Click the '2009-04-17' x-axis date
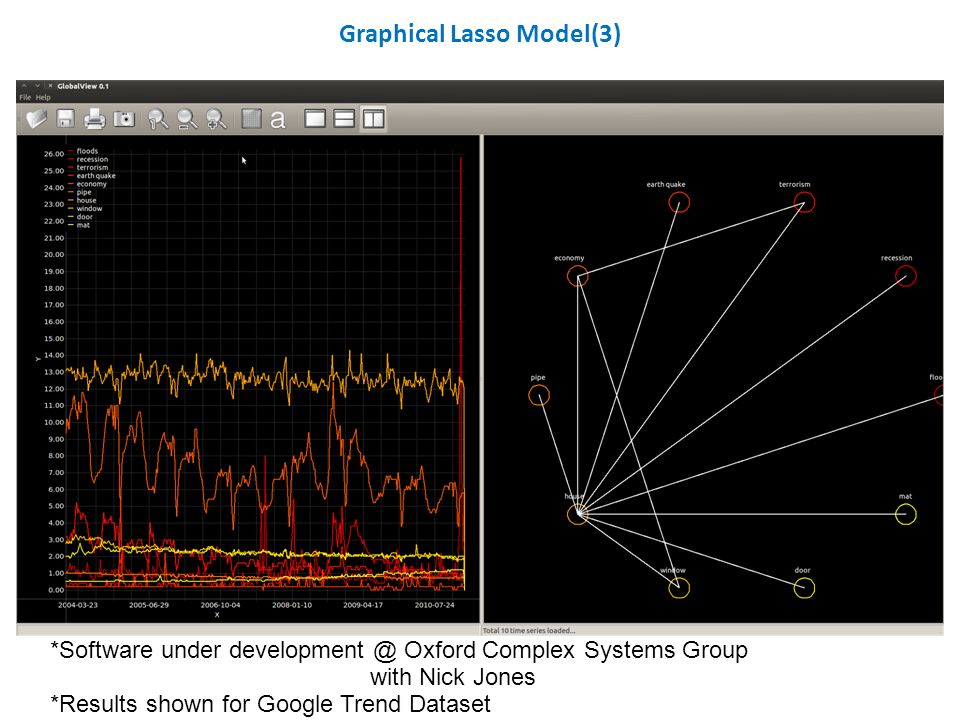This screenshot has width=960, height=720. tap(363, 605)
